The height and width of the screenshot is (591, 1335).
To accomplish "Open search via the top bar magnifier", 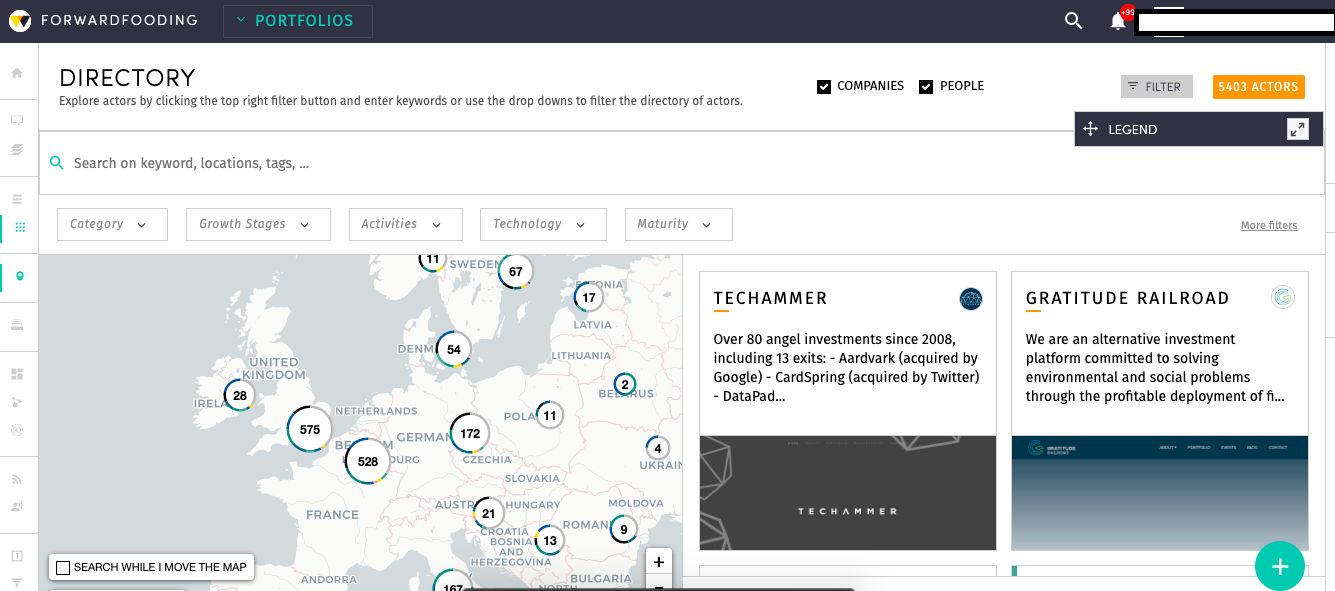I will (x=1073, y=21).
